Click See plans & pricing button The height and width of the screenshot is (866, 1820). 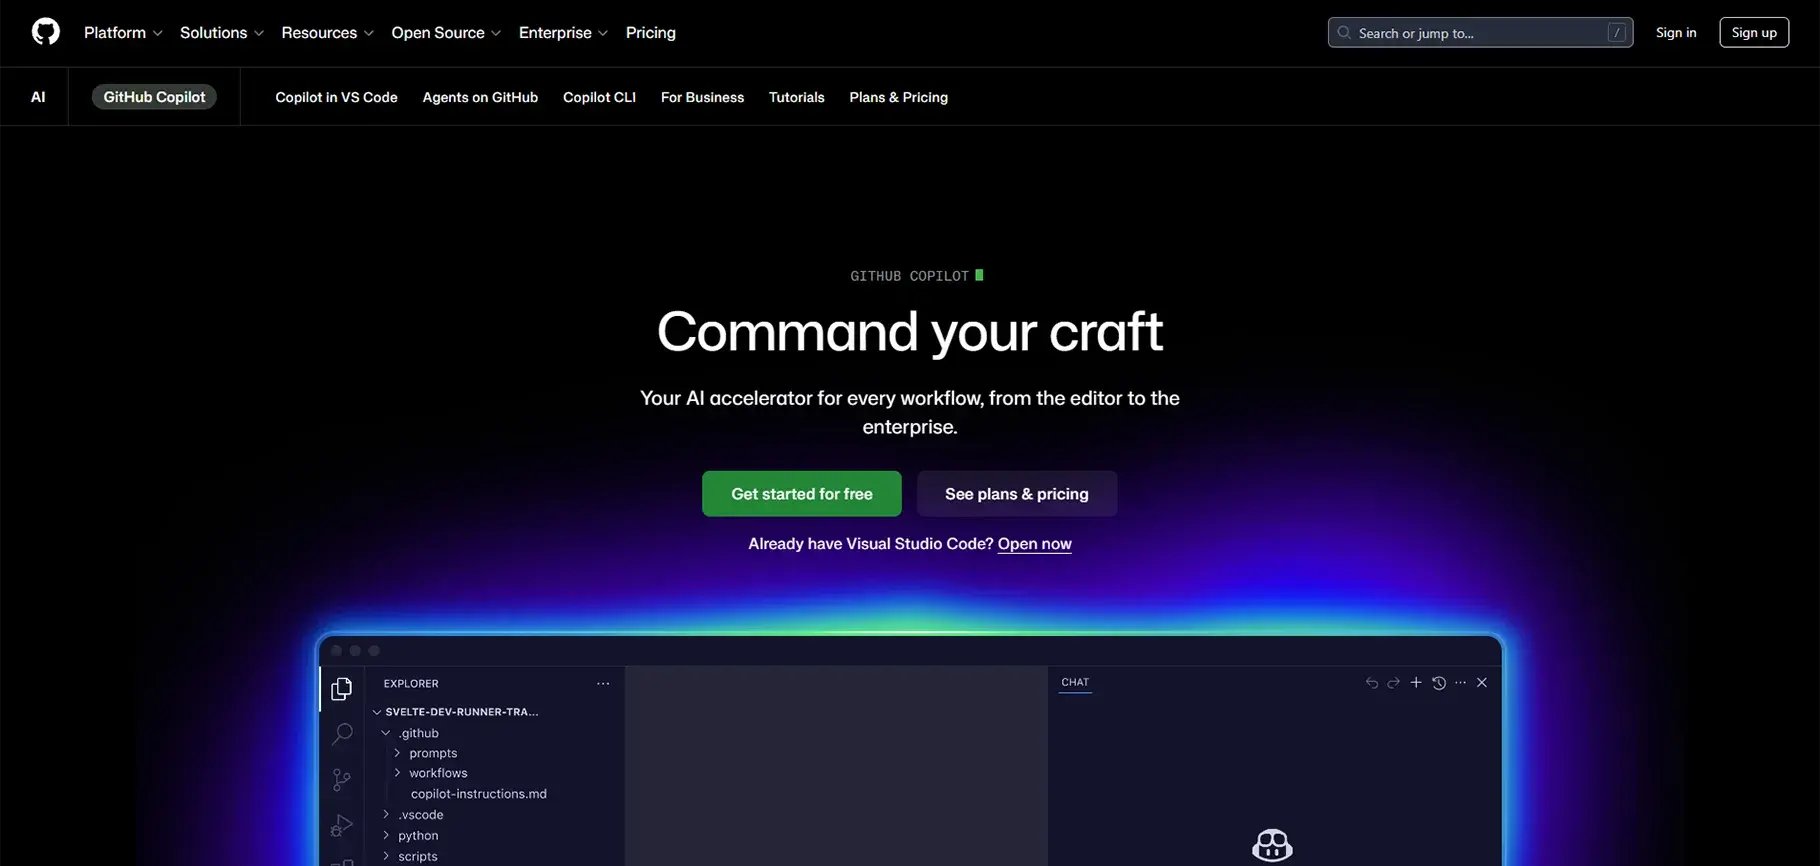click(1017, 494)
